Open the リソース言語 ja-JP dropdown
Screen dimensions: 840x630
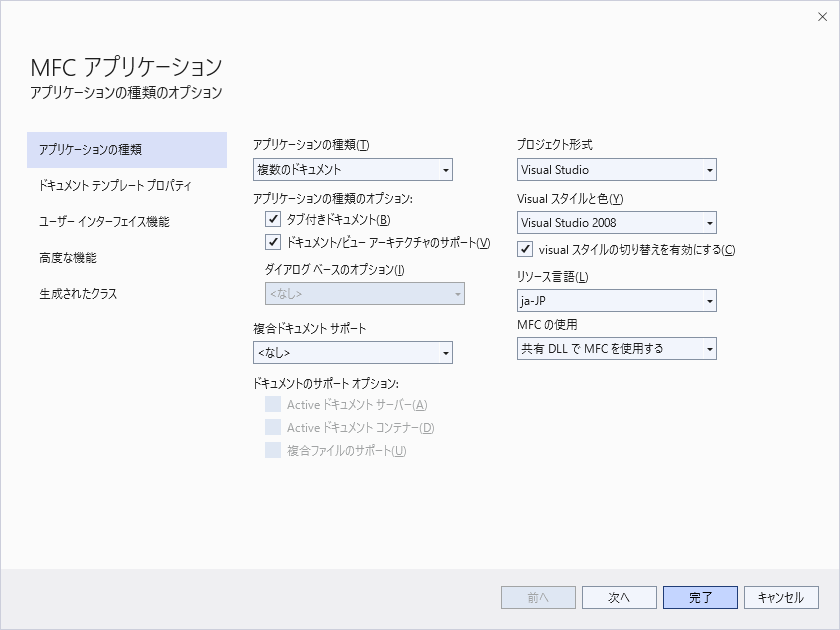(x=616, y=300)
